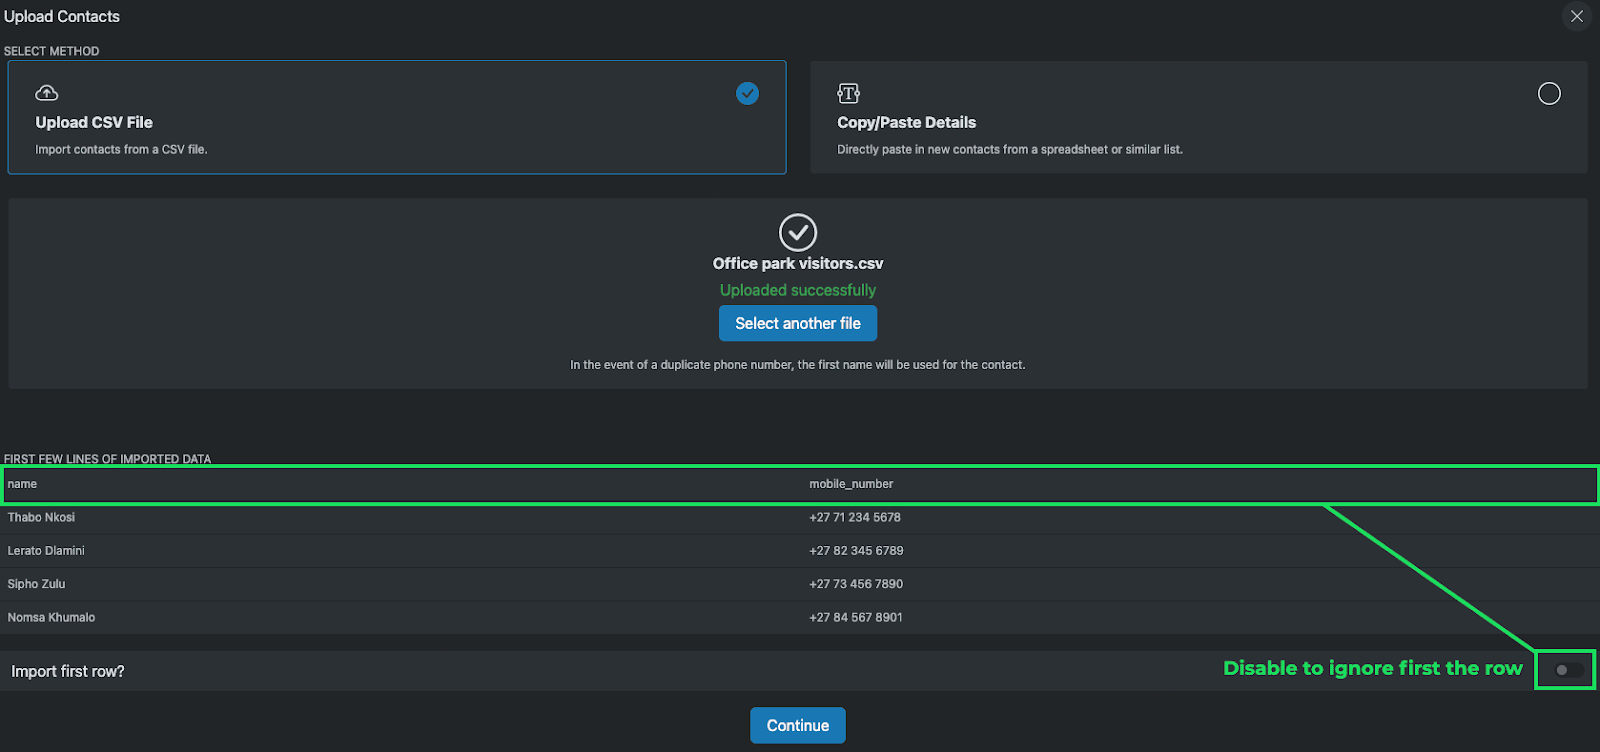Image resolution: width=1600 pixels, height=752 pixels.
Task: Choose the Upload CSV File method card
Action: coord(396,117)
